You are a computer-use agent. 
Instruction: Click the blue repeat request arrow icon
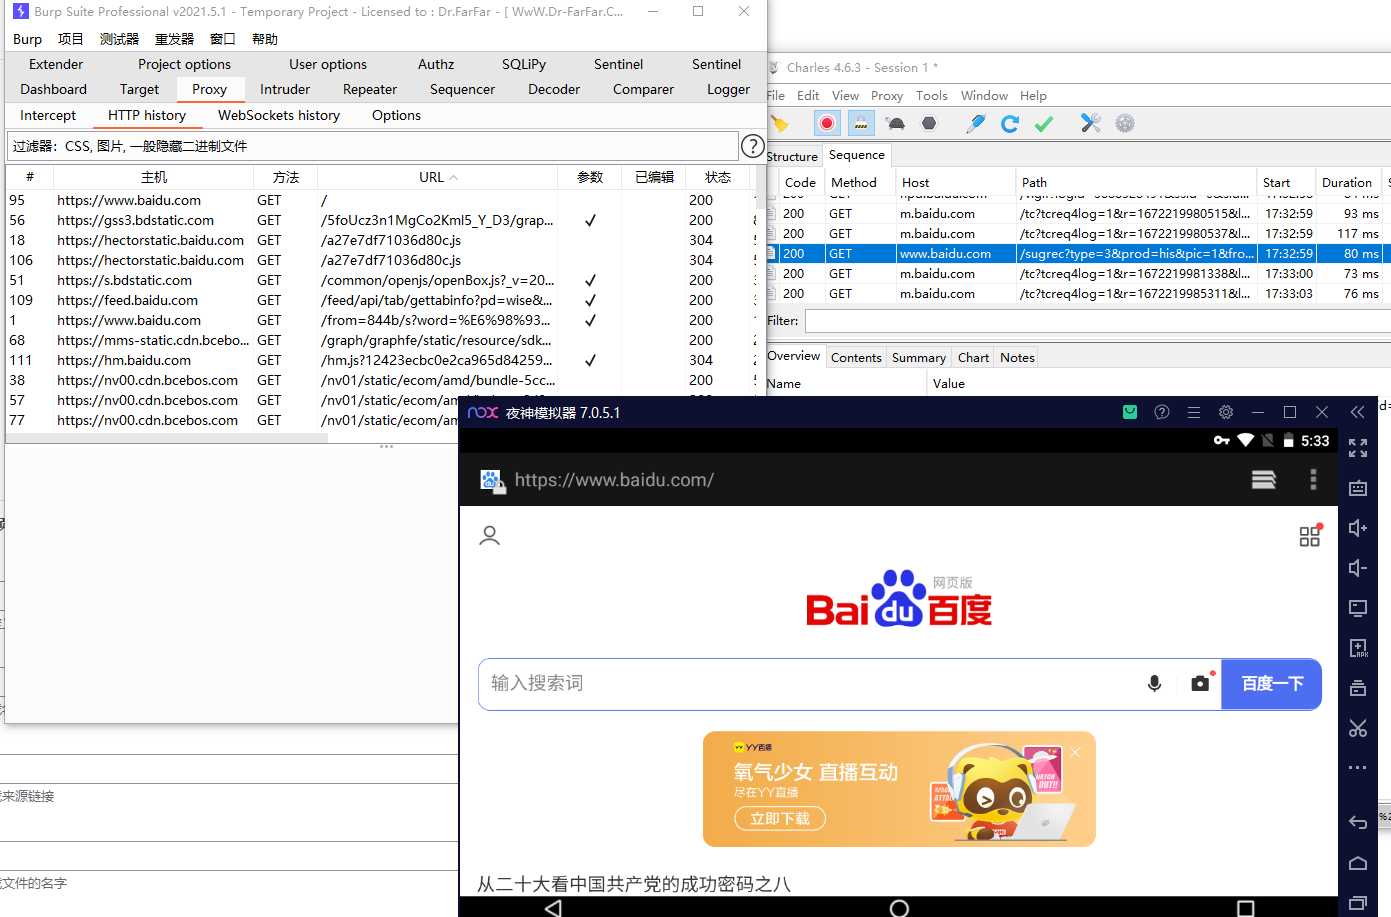click(x=1010, y=123)
